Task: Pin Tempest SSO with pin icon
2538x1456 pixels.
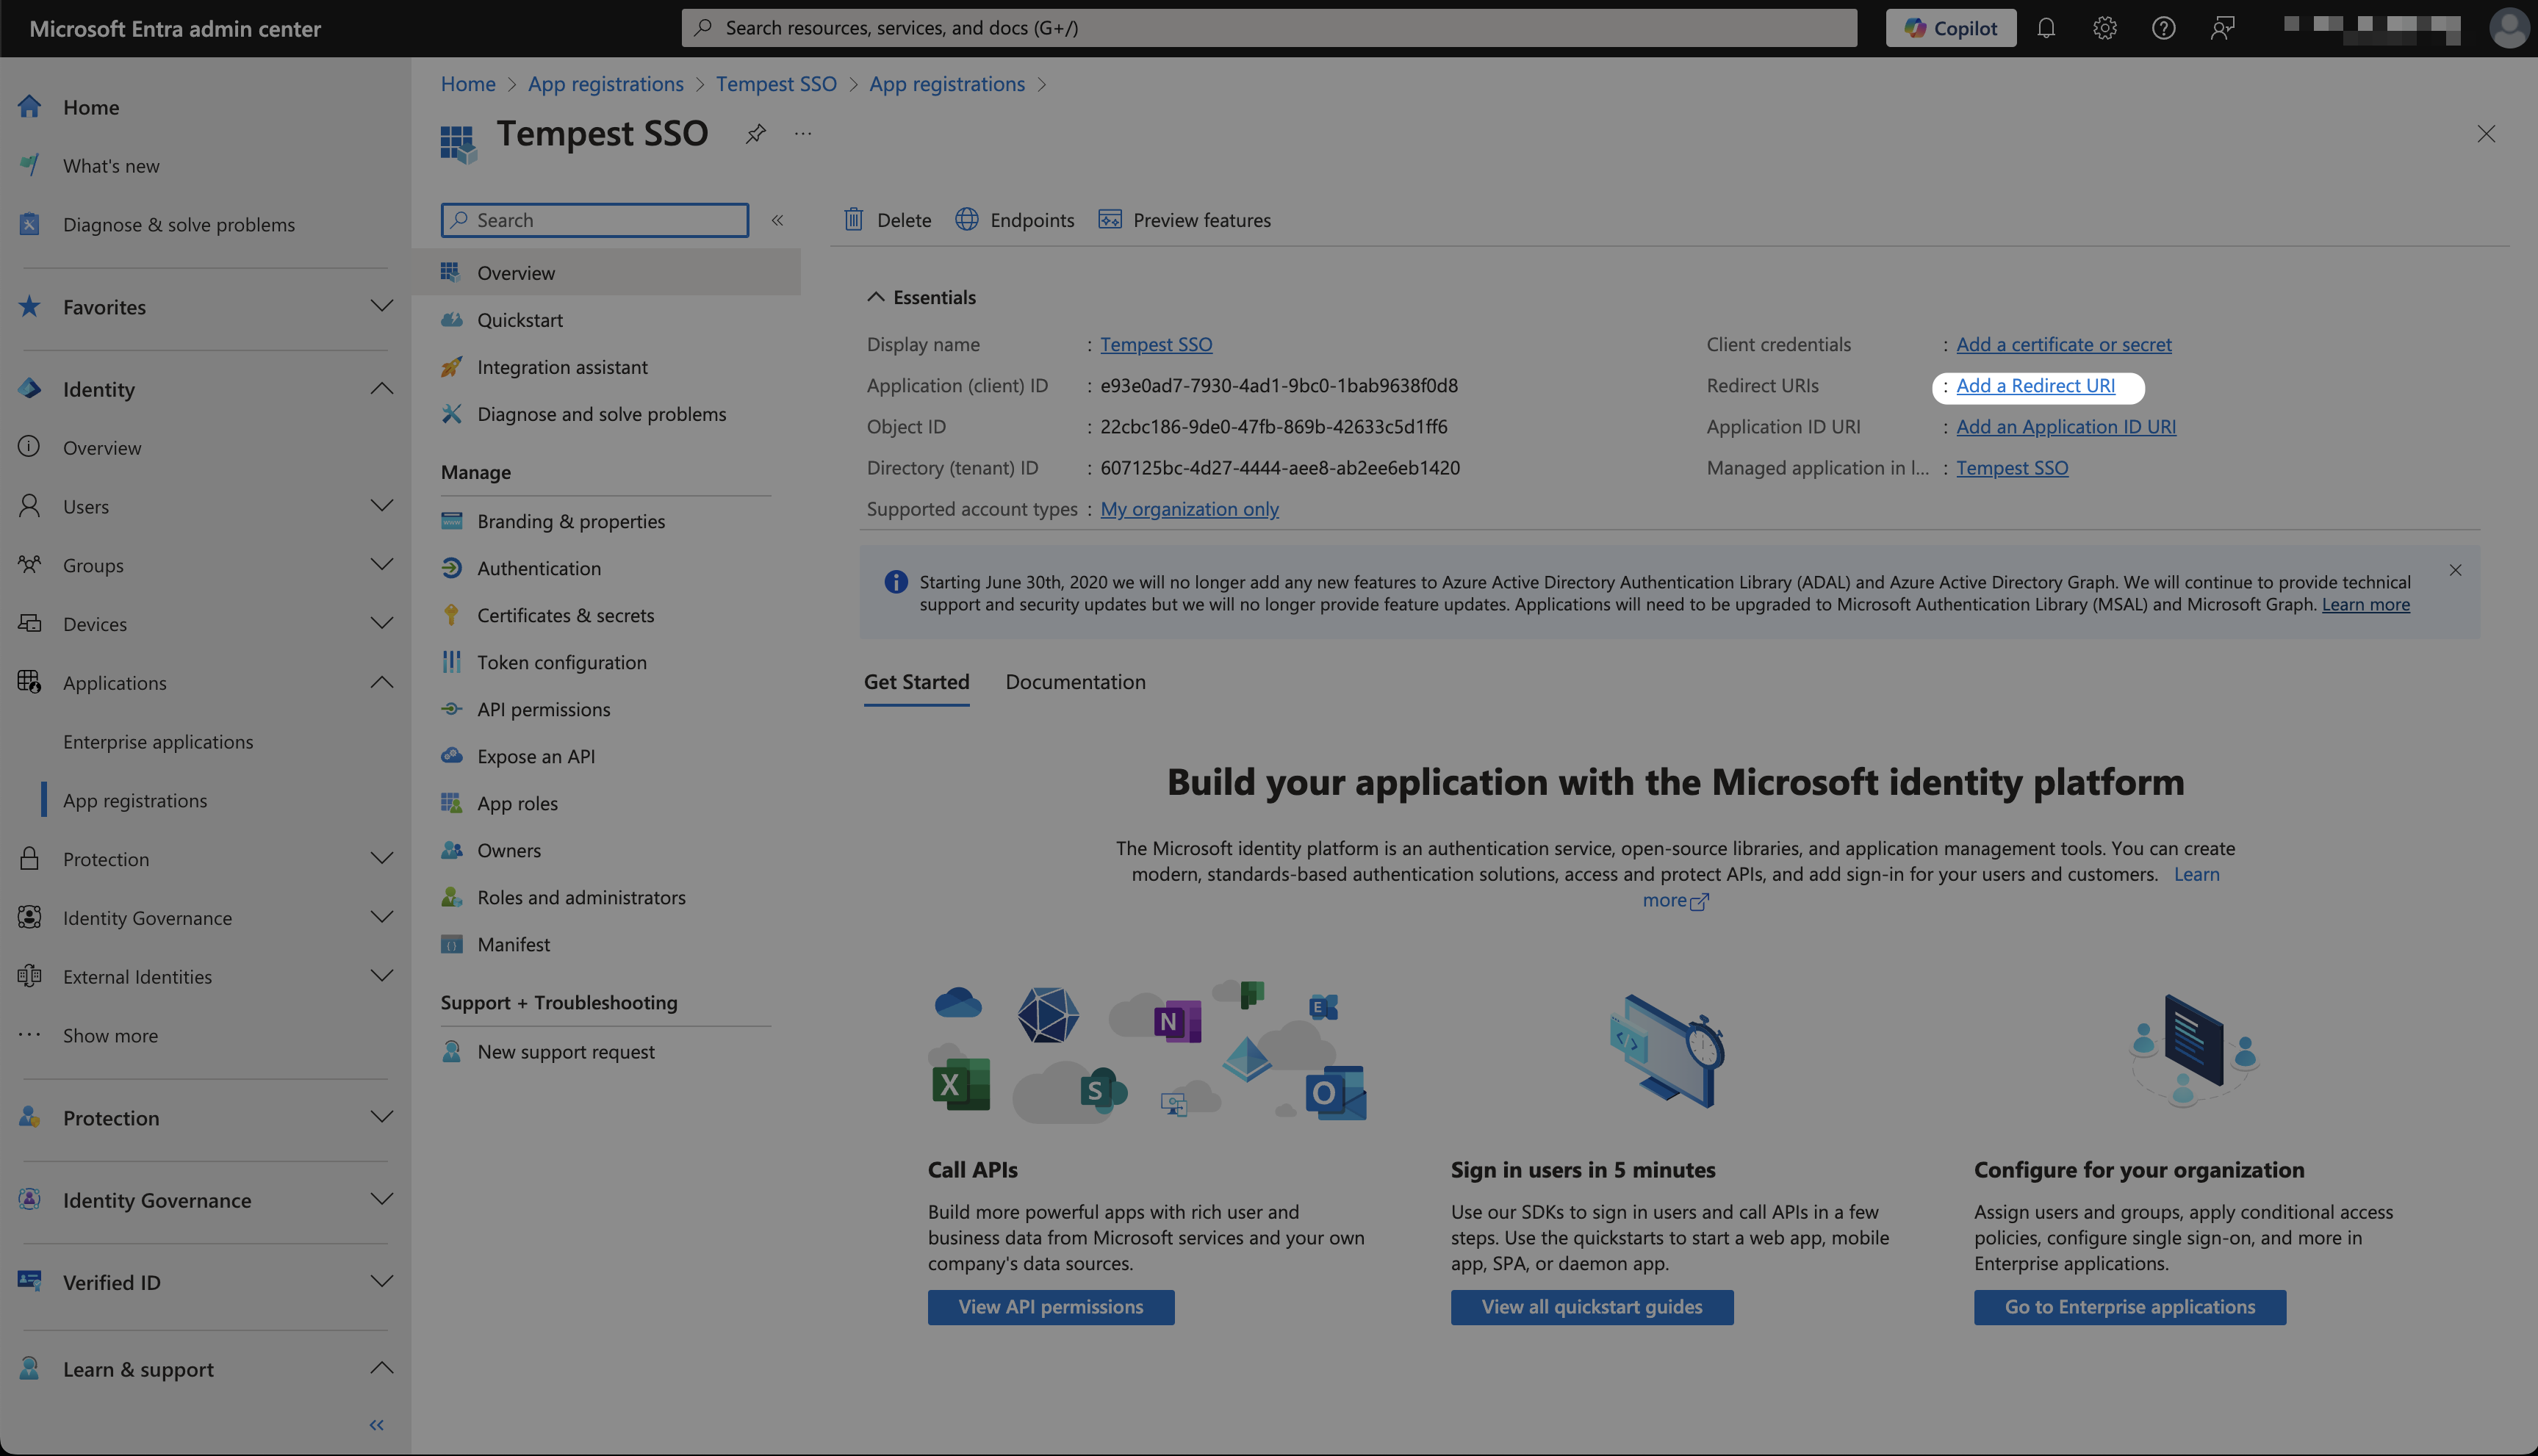Action: coord(755,133)
